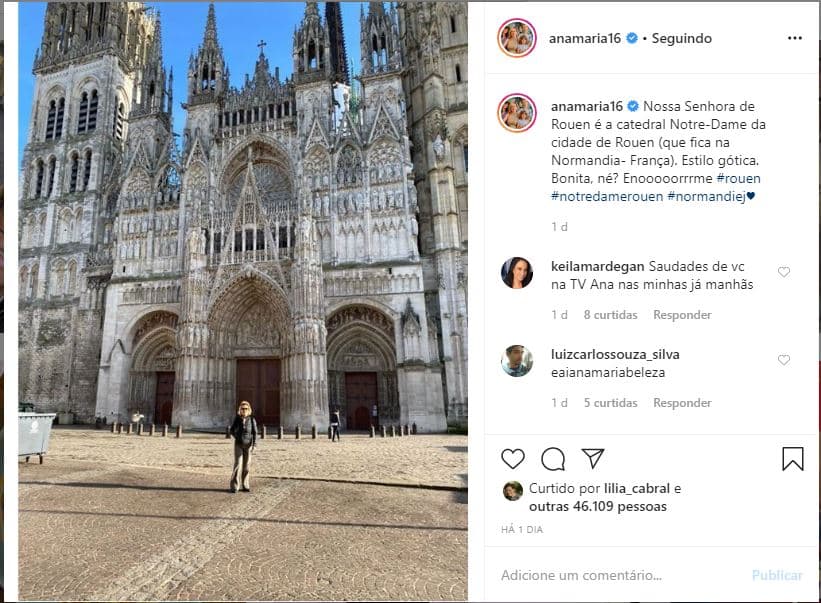Click the Rouen cathedral photo
This screenshot has height=603, width=821.
tap(243, 301)
